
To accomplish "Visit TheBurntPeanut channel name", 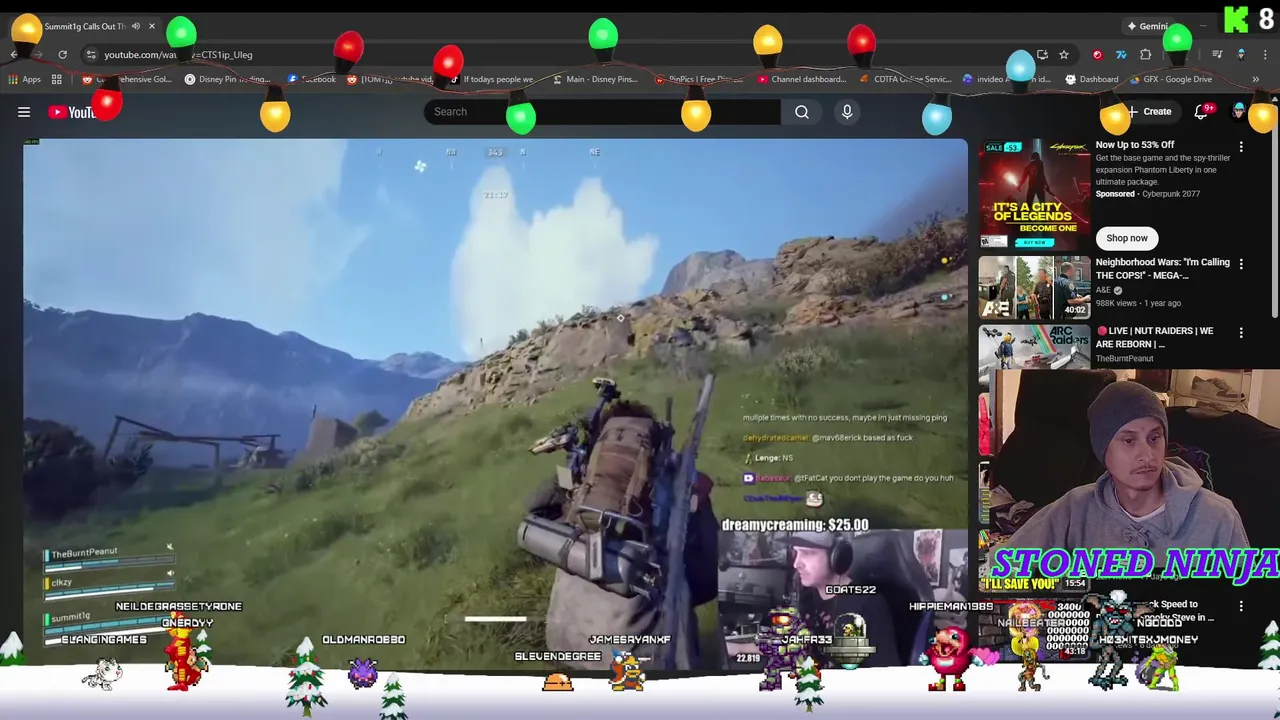I will [1124, 358].
